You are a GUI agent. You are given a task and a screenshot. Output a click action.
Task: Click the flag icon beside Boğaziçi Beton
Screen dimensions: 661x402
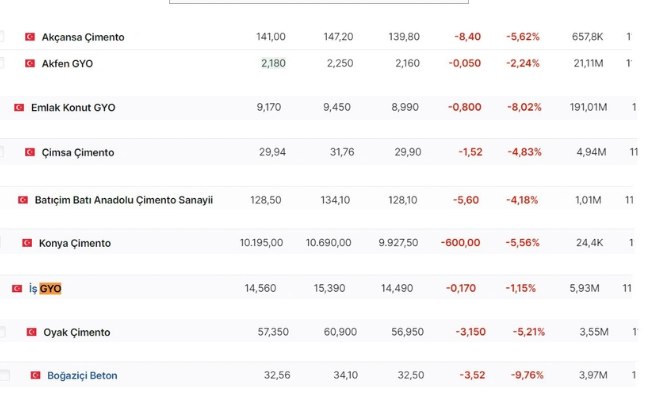tap(35, 376)
